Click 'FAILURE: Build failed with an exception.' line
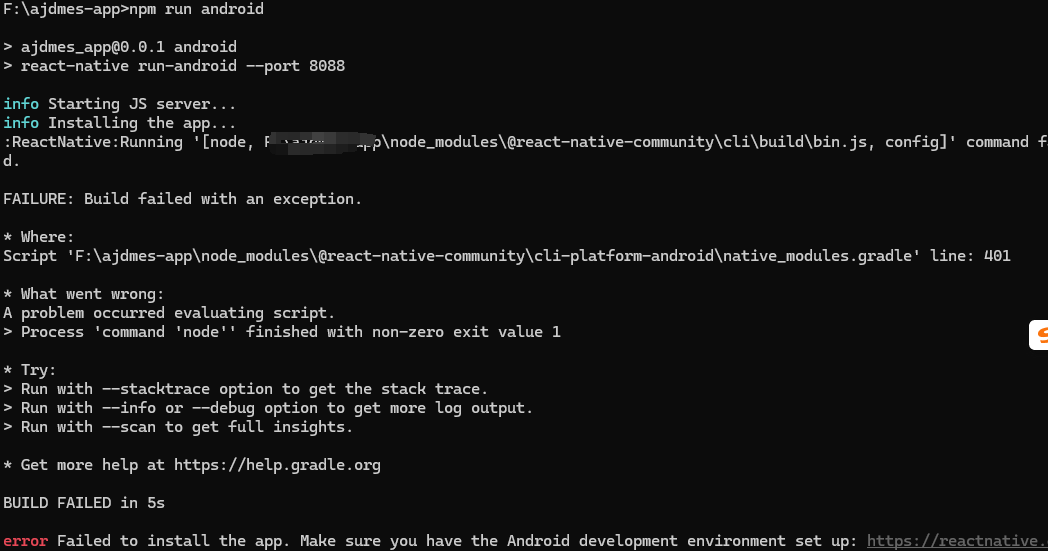This screenshot has height=551, width=1048. coord(182,199)
